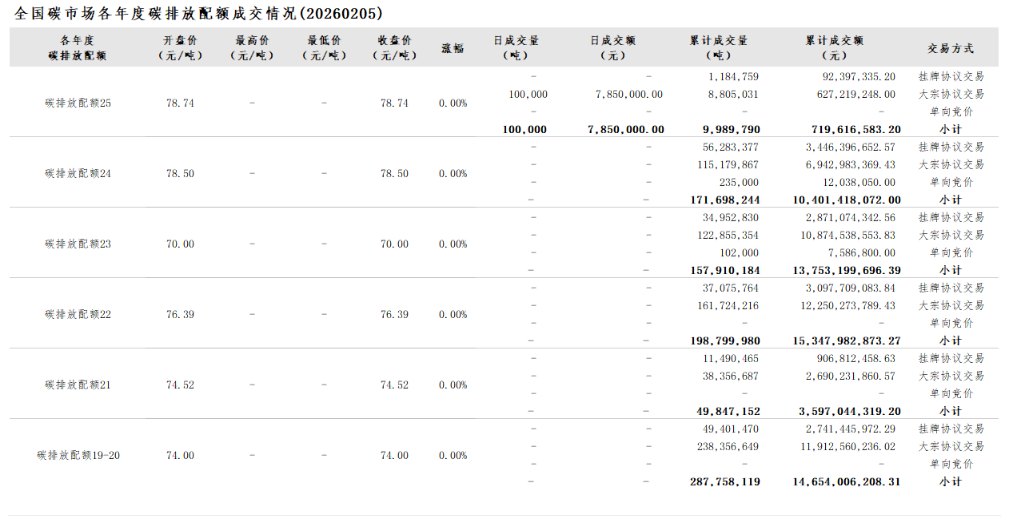Select the 碳排放配额19-20 row label
Image resolution: width=1012 pixels, height=519 pixels.
click(78, 455)
